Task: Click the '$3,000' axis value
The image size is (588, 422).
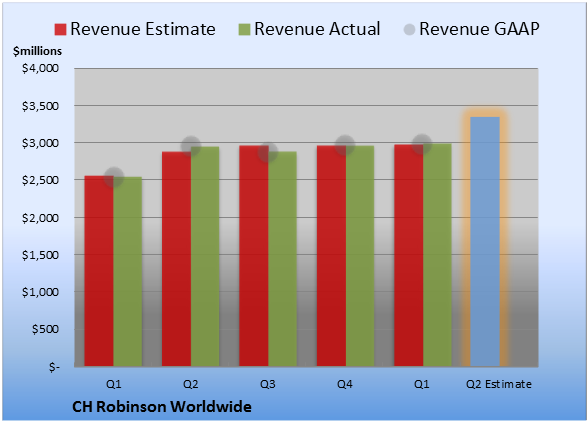Action: point(40,143)
